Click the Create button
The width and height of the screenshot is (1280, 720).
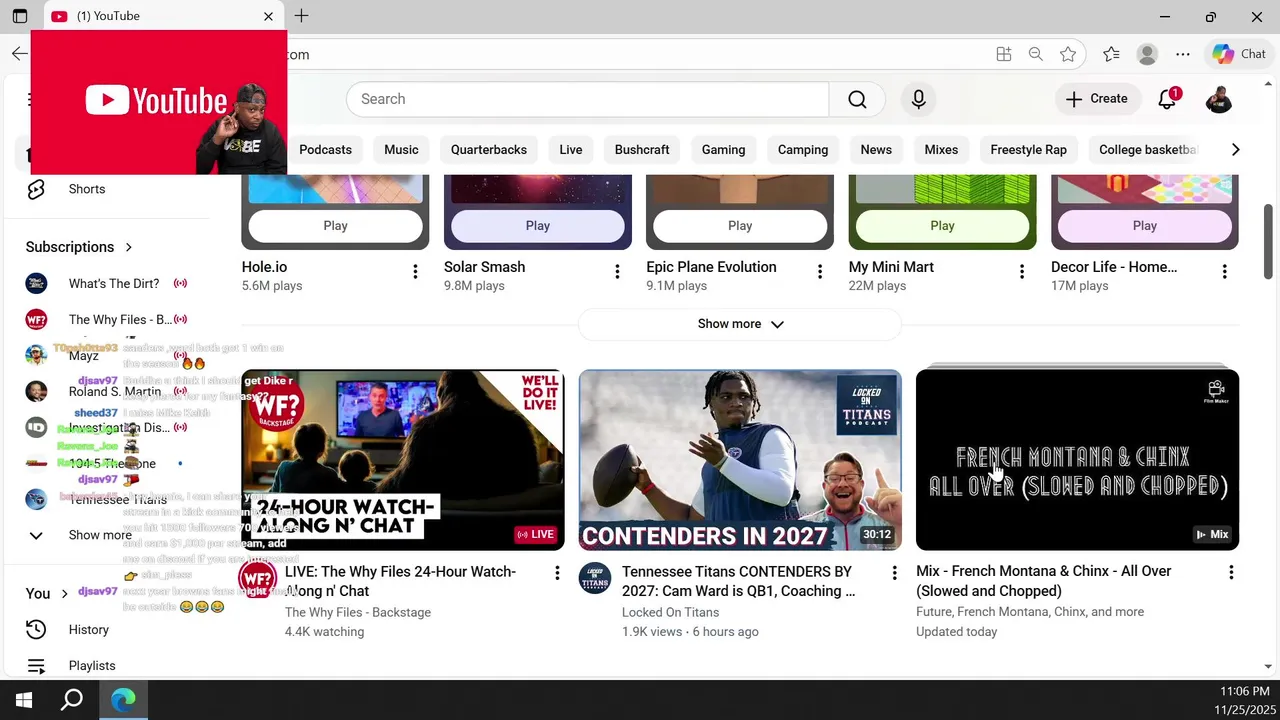tap(1097, 99)
